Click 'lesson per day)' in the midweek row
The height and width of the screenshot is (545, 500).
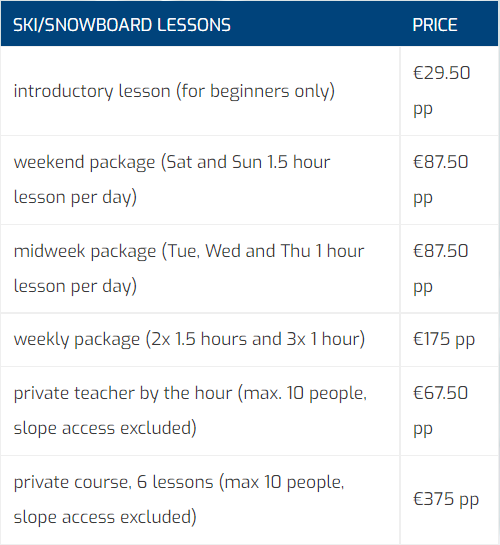[x=75, y=287]
